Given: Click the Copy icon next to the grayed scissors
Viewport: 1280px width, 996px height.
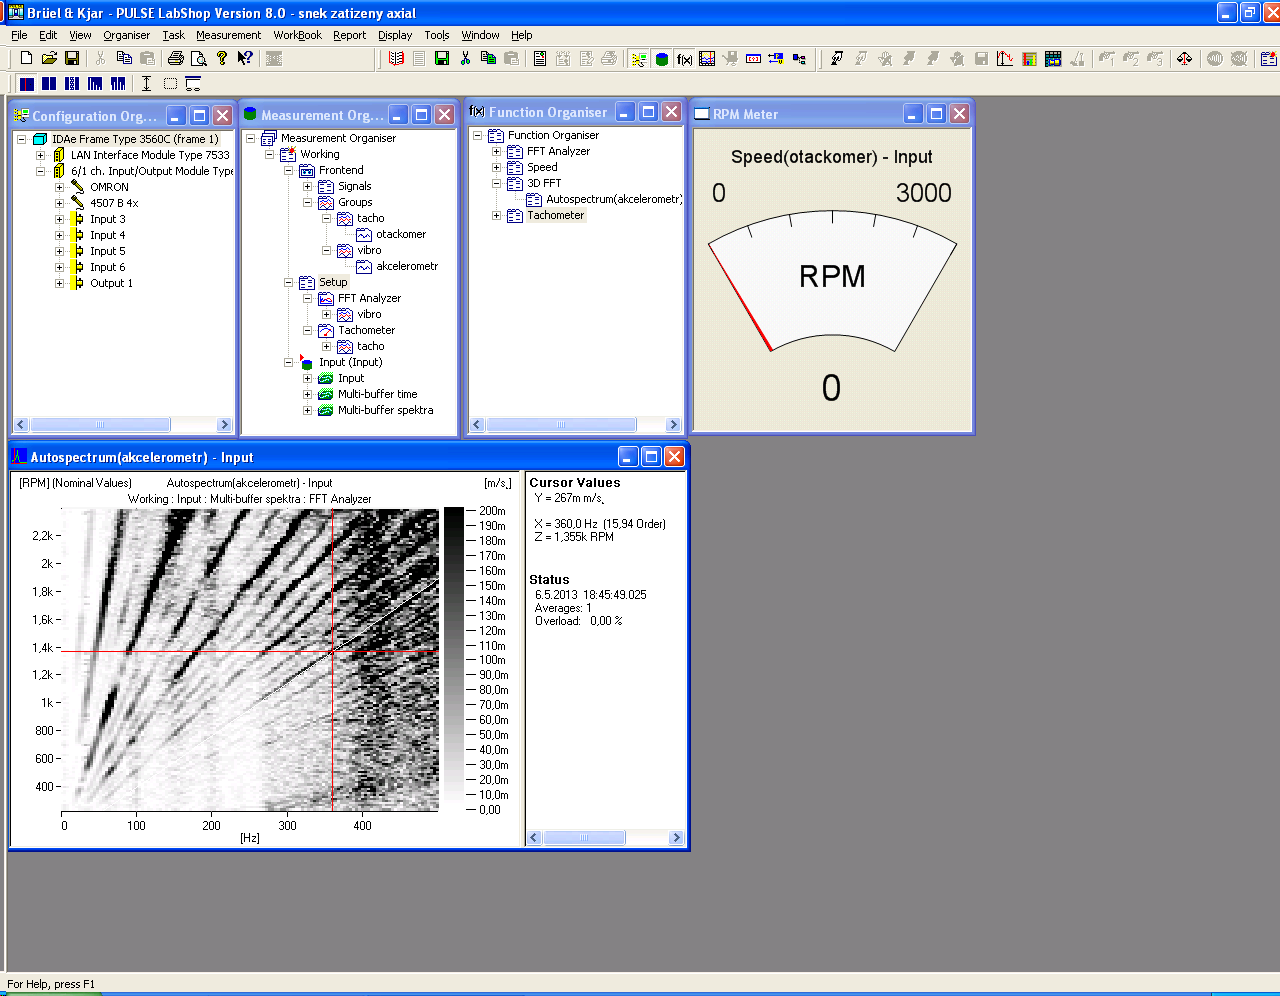Looking at the screenshot, I should (x=124, y=58).
